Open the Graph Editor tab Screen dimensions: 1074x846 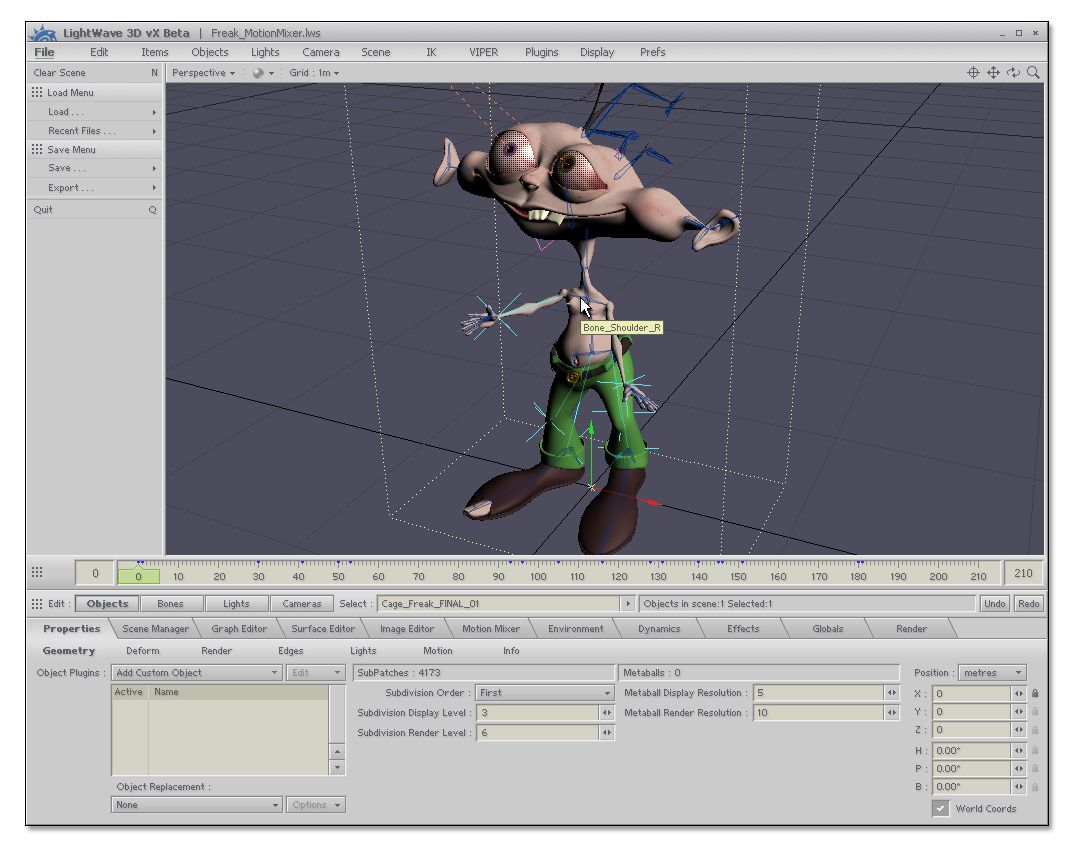239,629
